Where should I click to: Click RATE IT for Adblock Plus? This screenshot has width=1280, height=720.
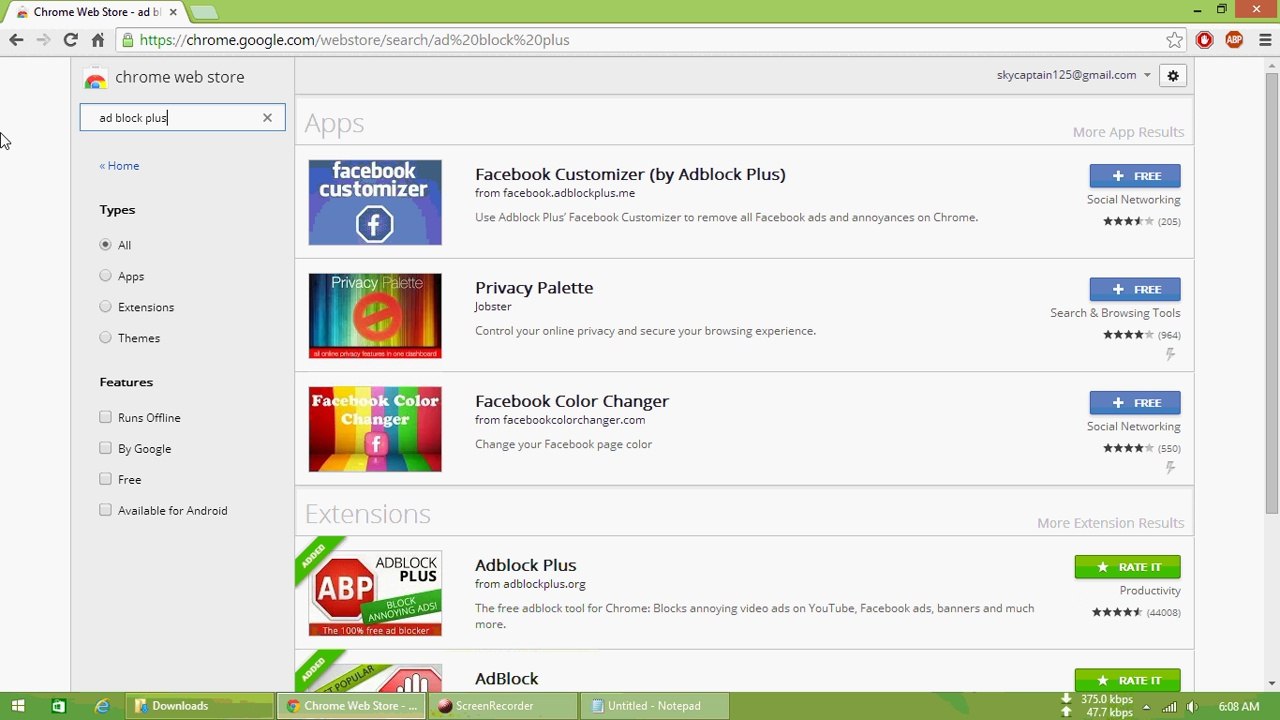tap(1128, 567)
